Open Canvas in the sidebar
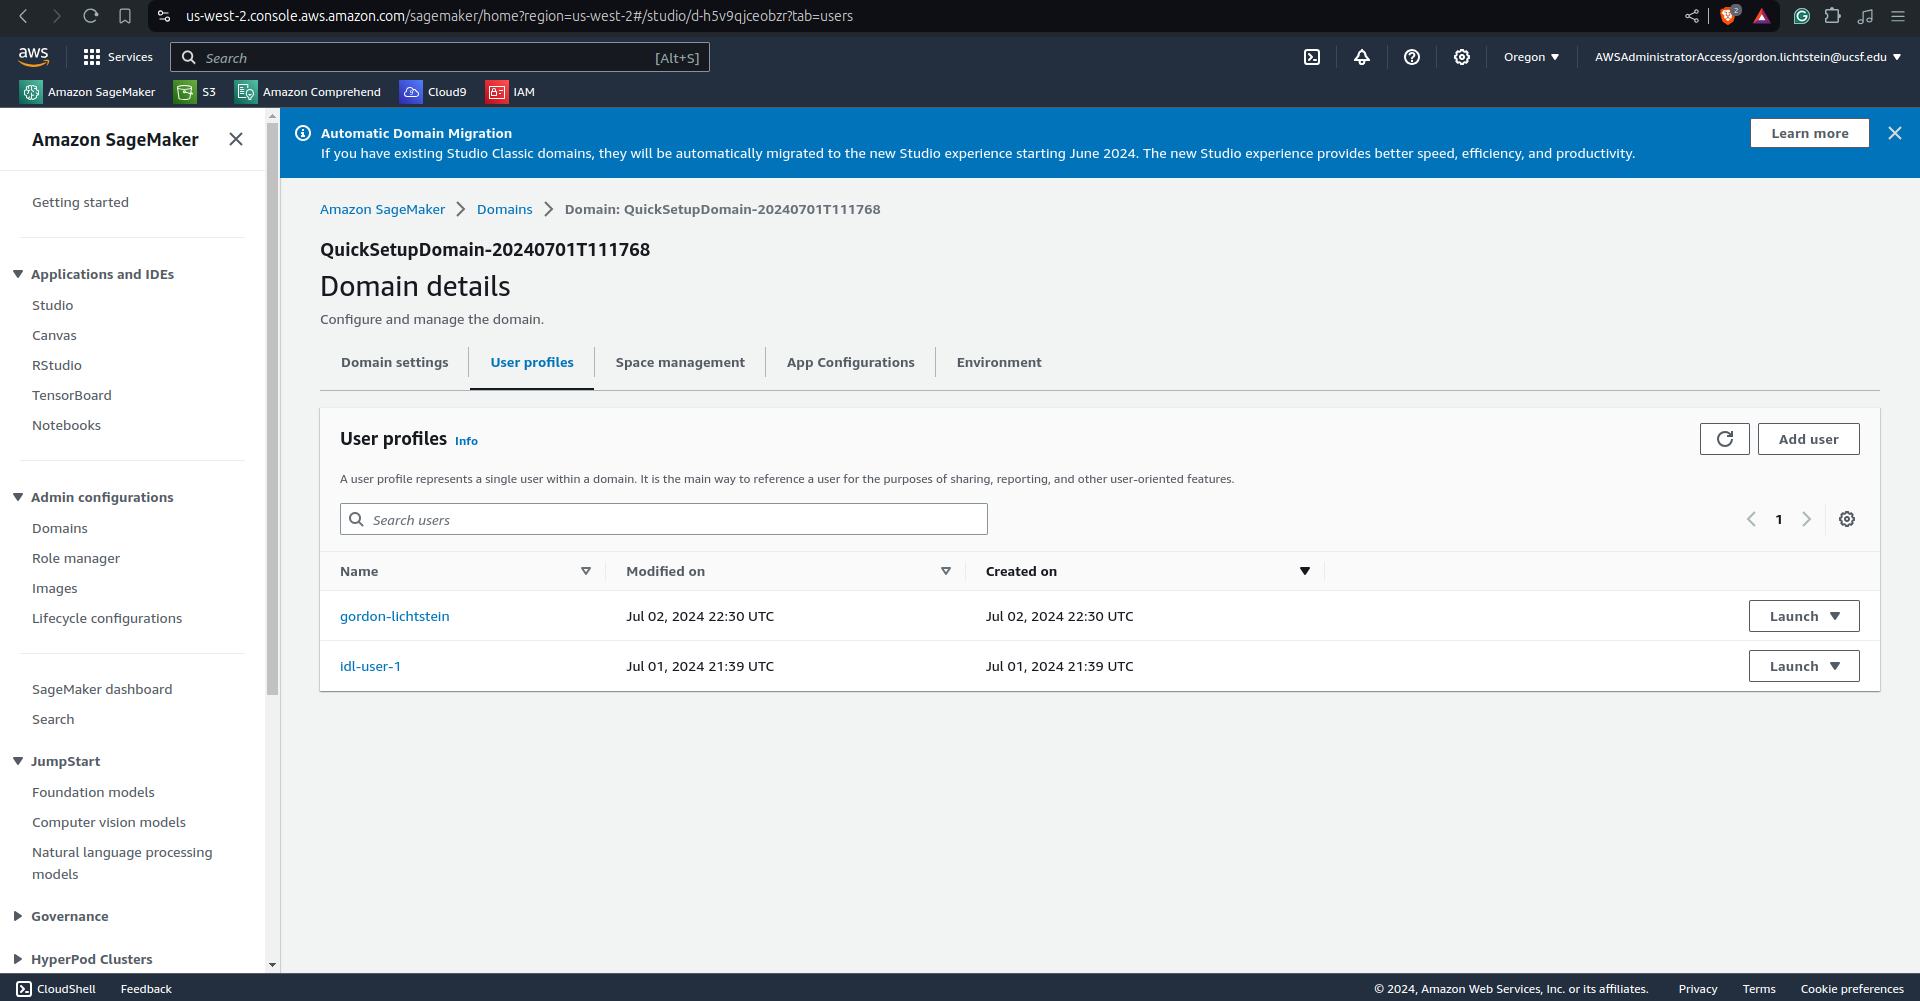This screenshot has width=1920, height=1001. point(54,335)
